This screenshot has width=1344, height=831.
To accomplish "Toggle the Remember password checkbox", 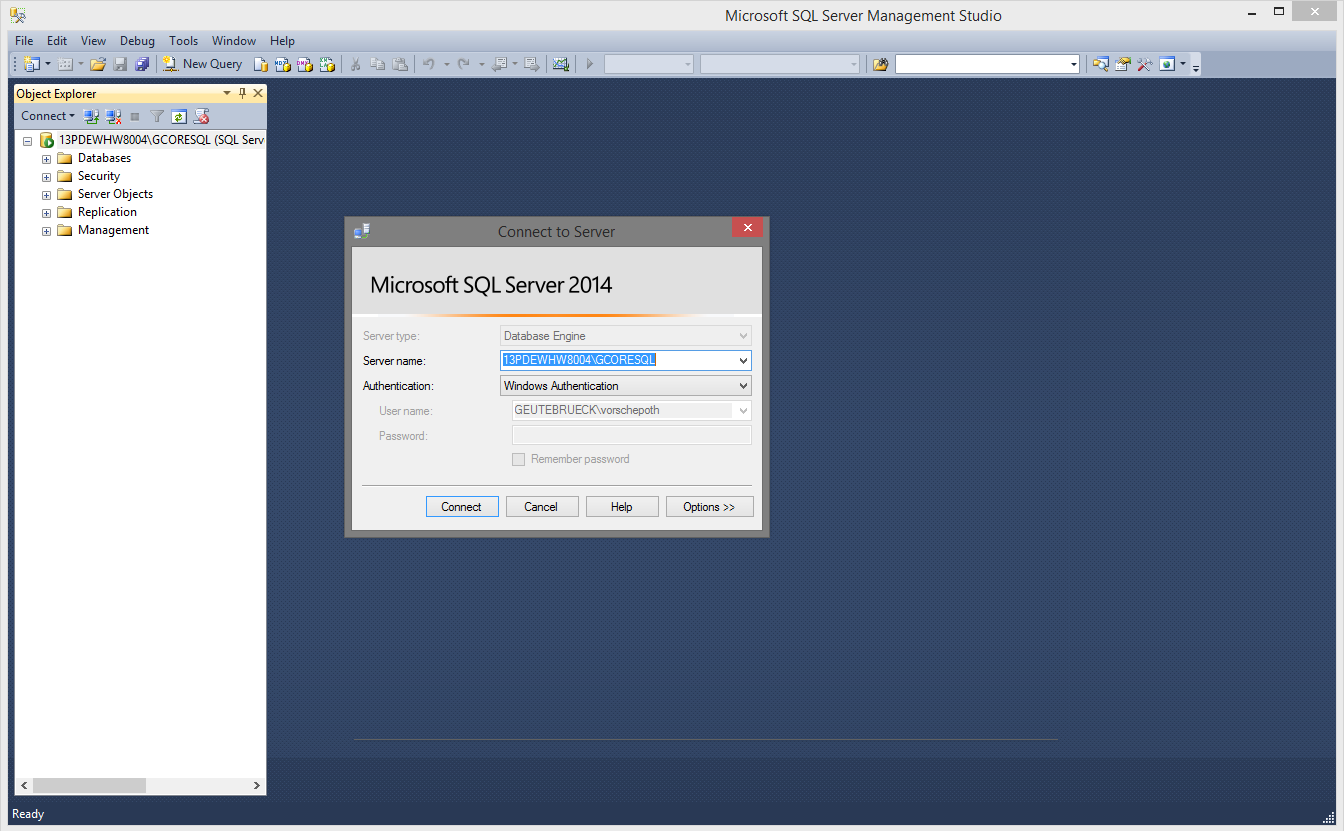I will point(518,459).
